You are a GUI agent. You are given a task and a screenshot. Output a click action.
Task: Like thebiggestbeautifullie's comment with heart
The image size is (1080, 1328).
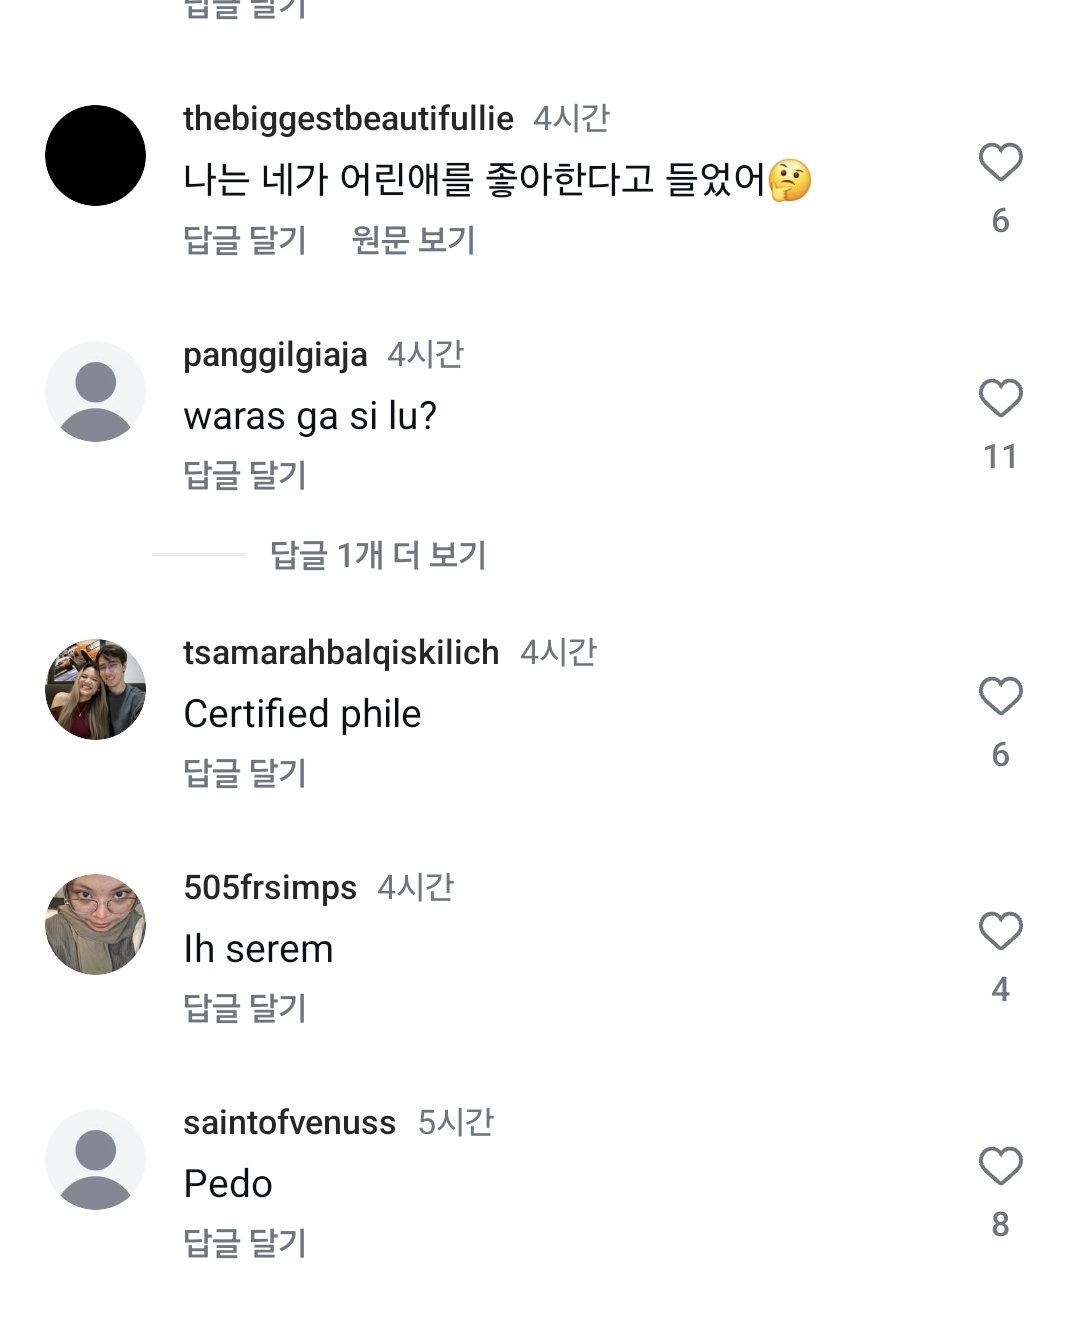(1000, 162)
